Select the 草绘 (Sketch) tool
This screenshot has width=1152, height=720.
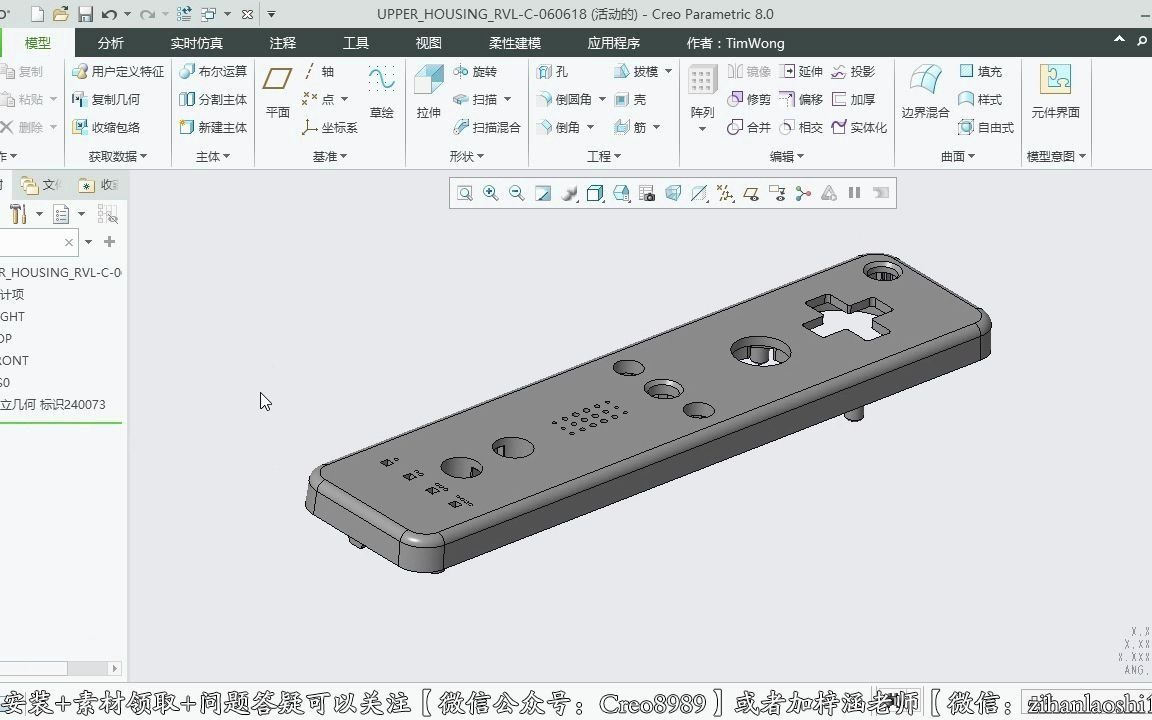point(381,91)
